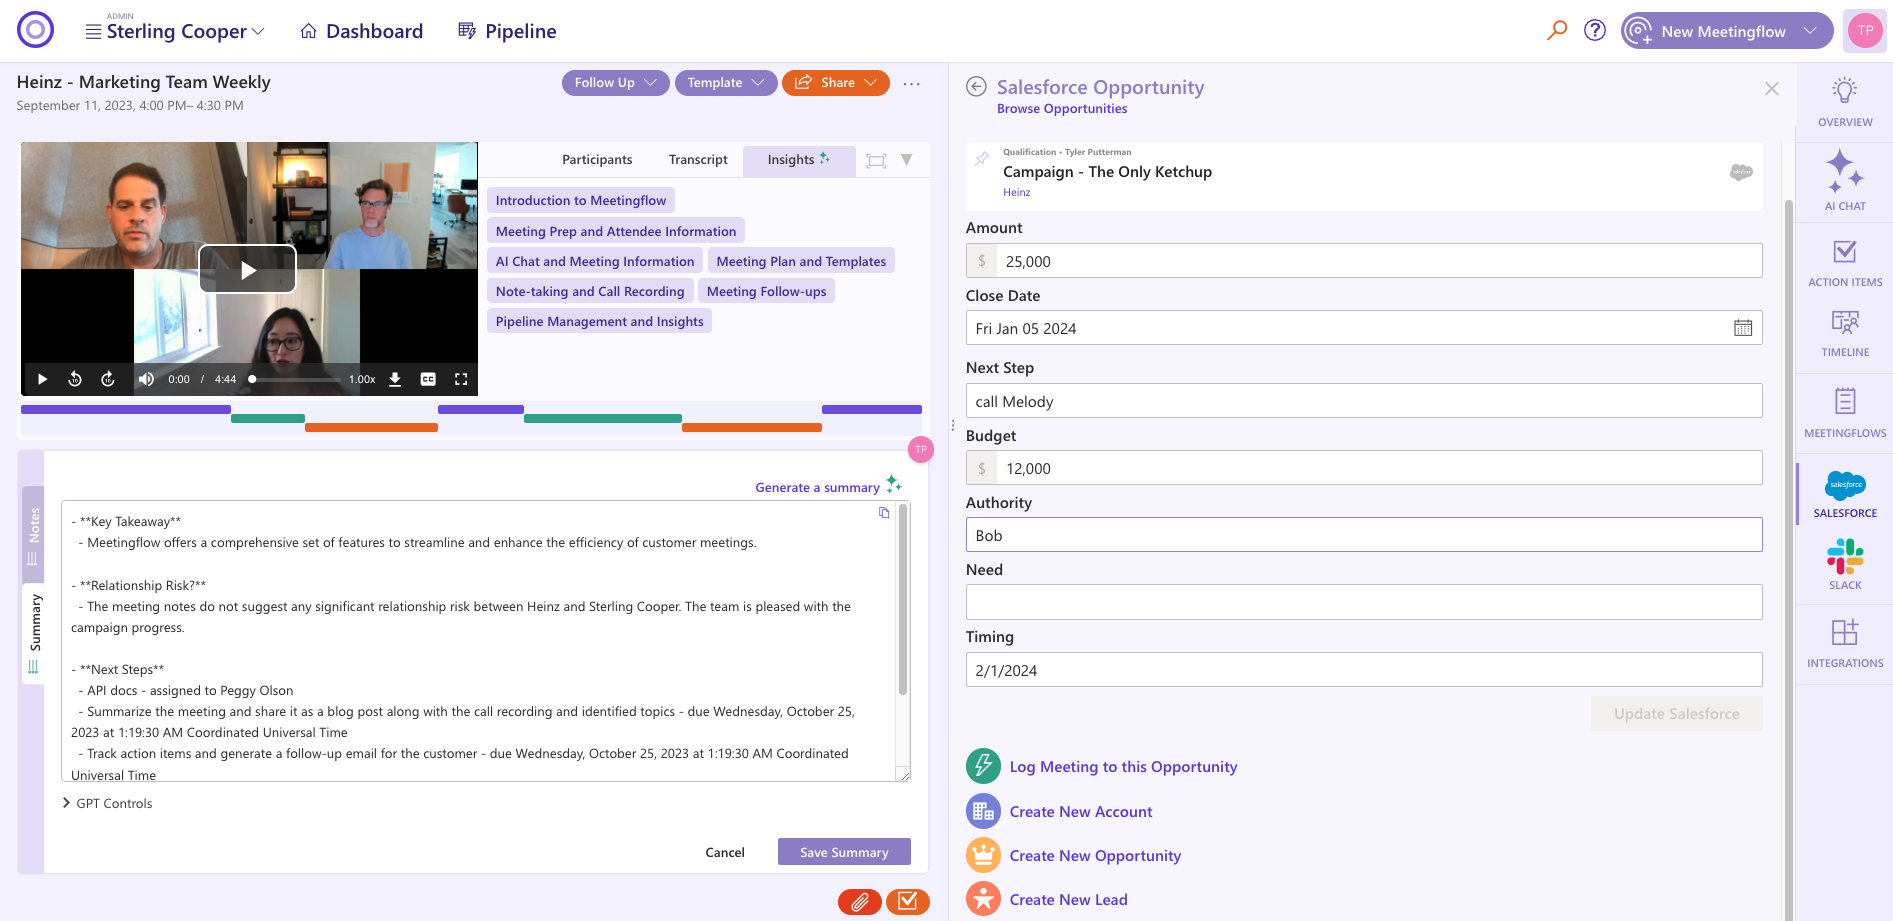Click Create New Account link

pyautogui.click(x=1081, y=812)
